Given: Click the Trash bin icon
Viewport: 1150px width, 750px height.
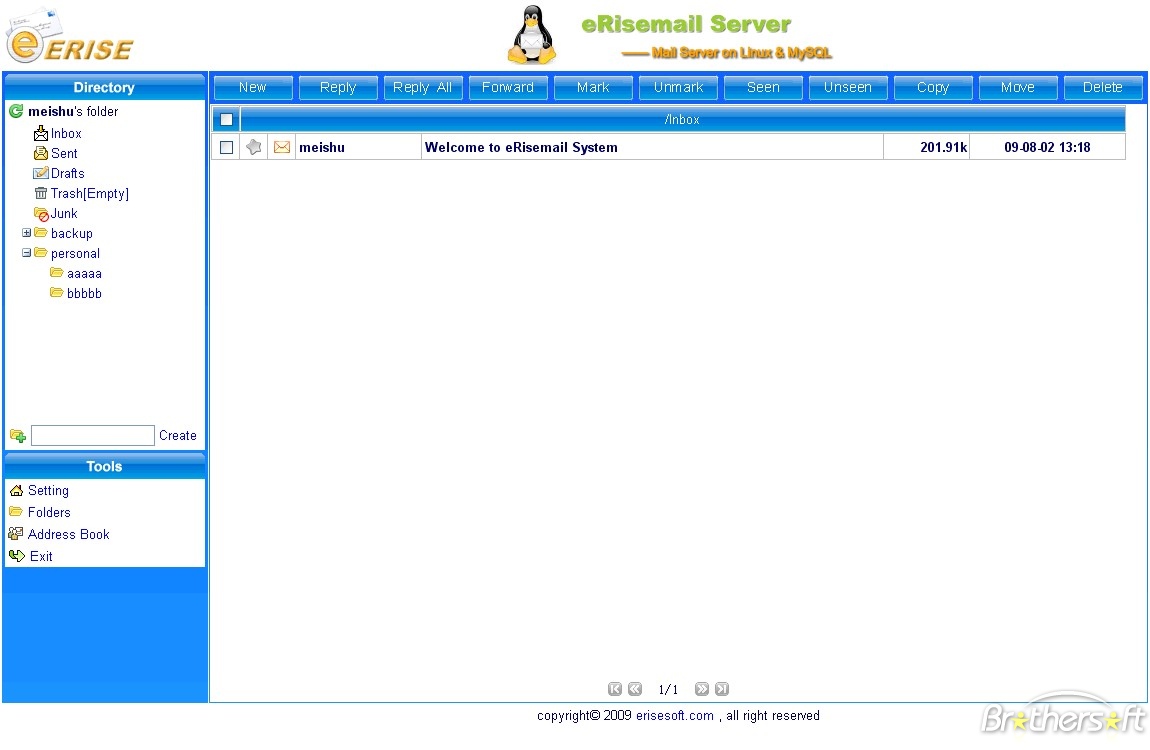Looking at the screenshot, I should coord(41,193).
